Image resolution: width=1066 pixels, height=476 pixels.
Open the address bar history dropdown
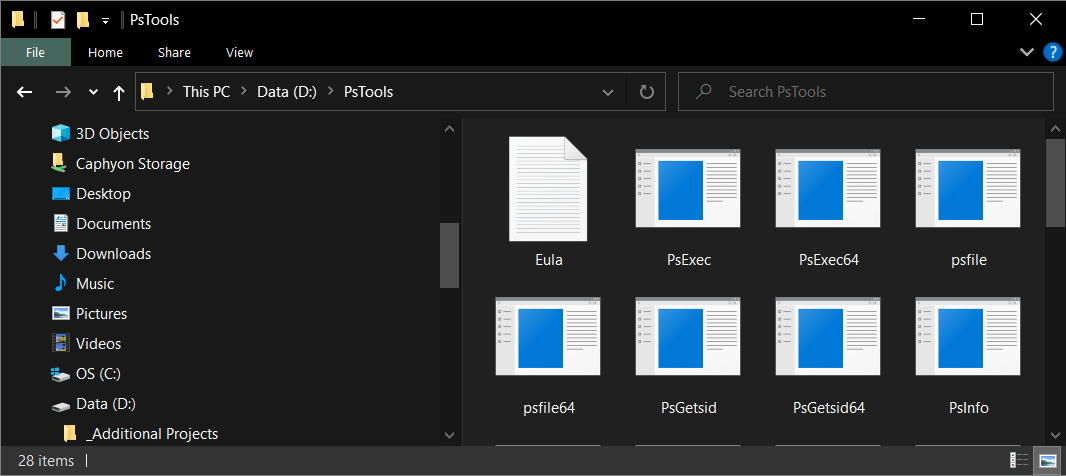609,92
